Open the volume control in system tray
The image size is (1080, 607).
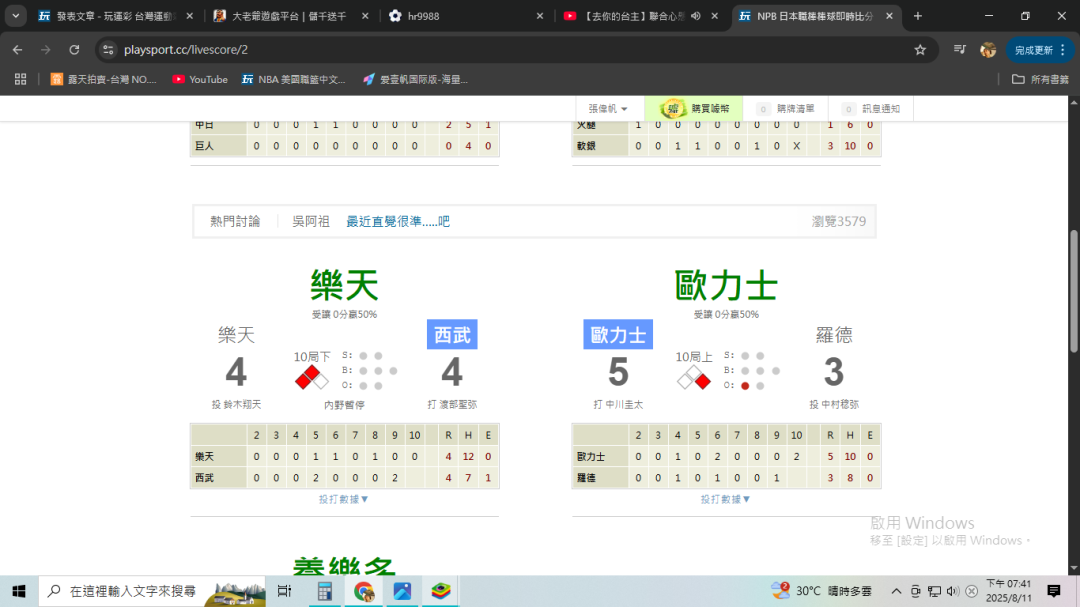pos(953,591)
